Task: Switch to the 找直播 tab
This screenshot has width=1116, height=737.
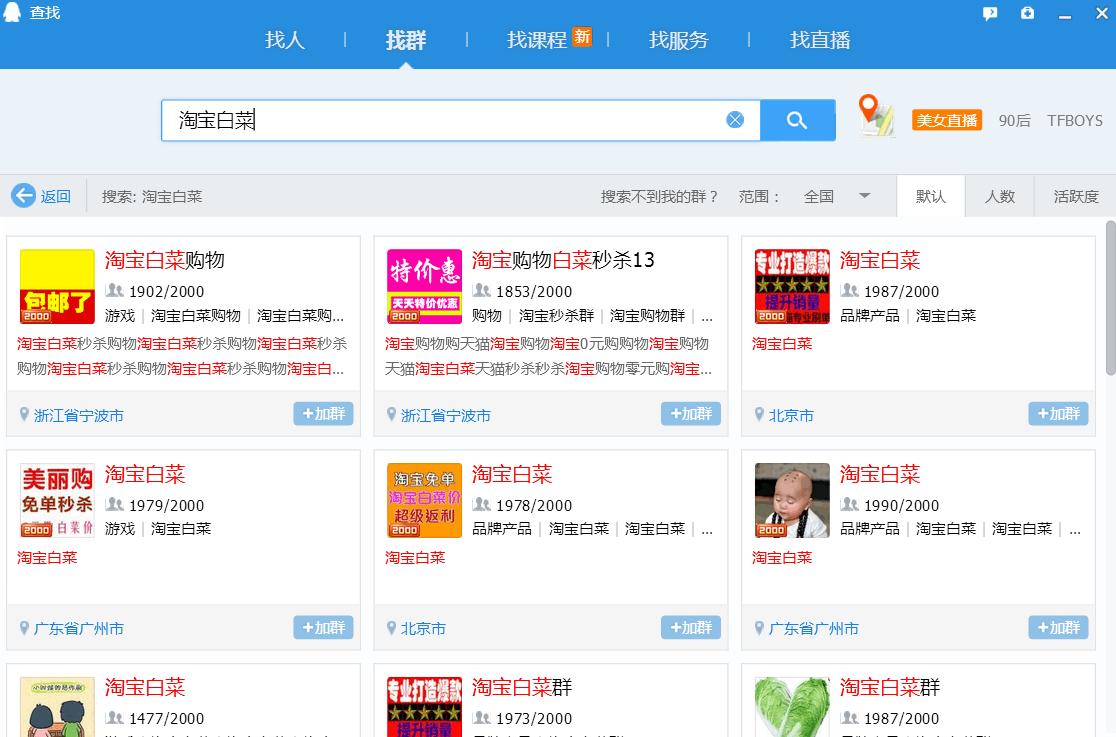Action: (x=819, y=41)
